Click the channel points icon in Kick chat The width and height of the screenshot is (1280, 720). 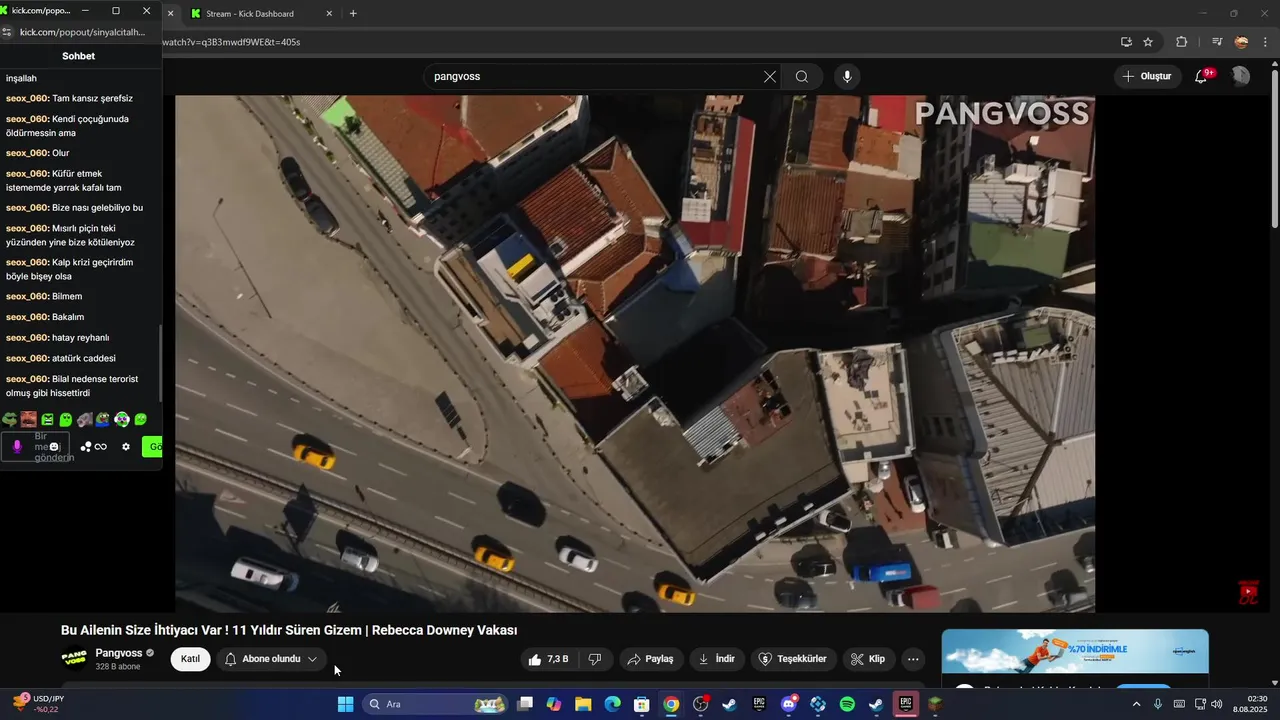pos(94,447)
